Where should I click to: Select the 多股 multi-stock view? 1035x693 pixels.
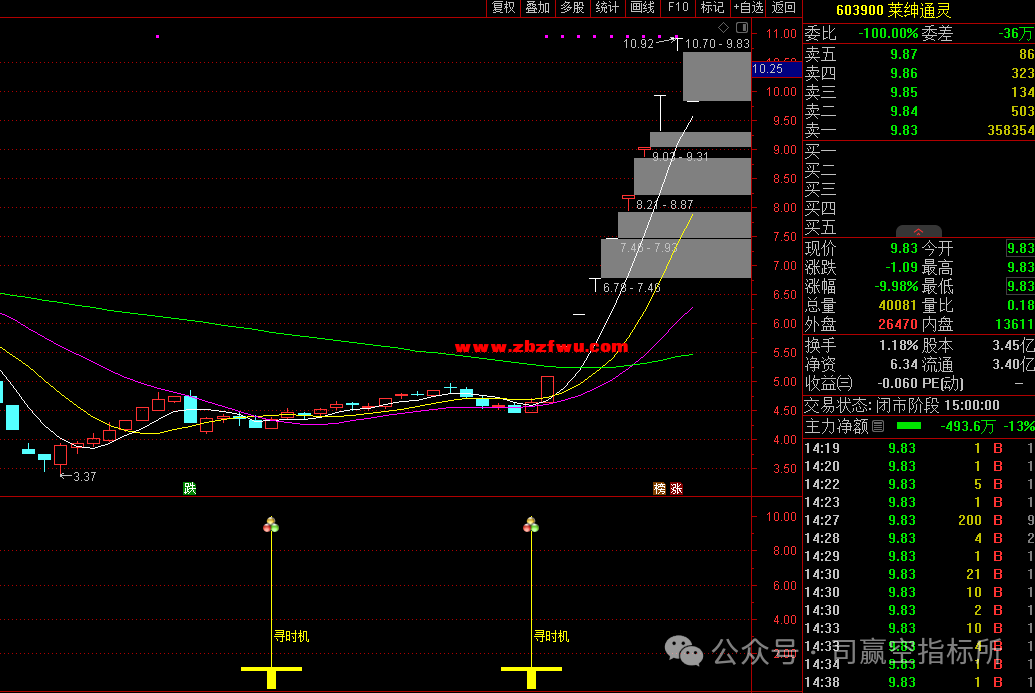coord(572,7)
